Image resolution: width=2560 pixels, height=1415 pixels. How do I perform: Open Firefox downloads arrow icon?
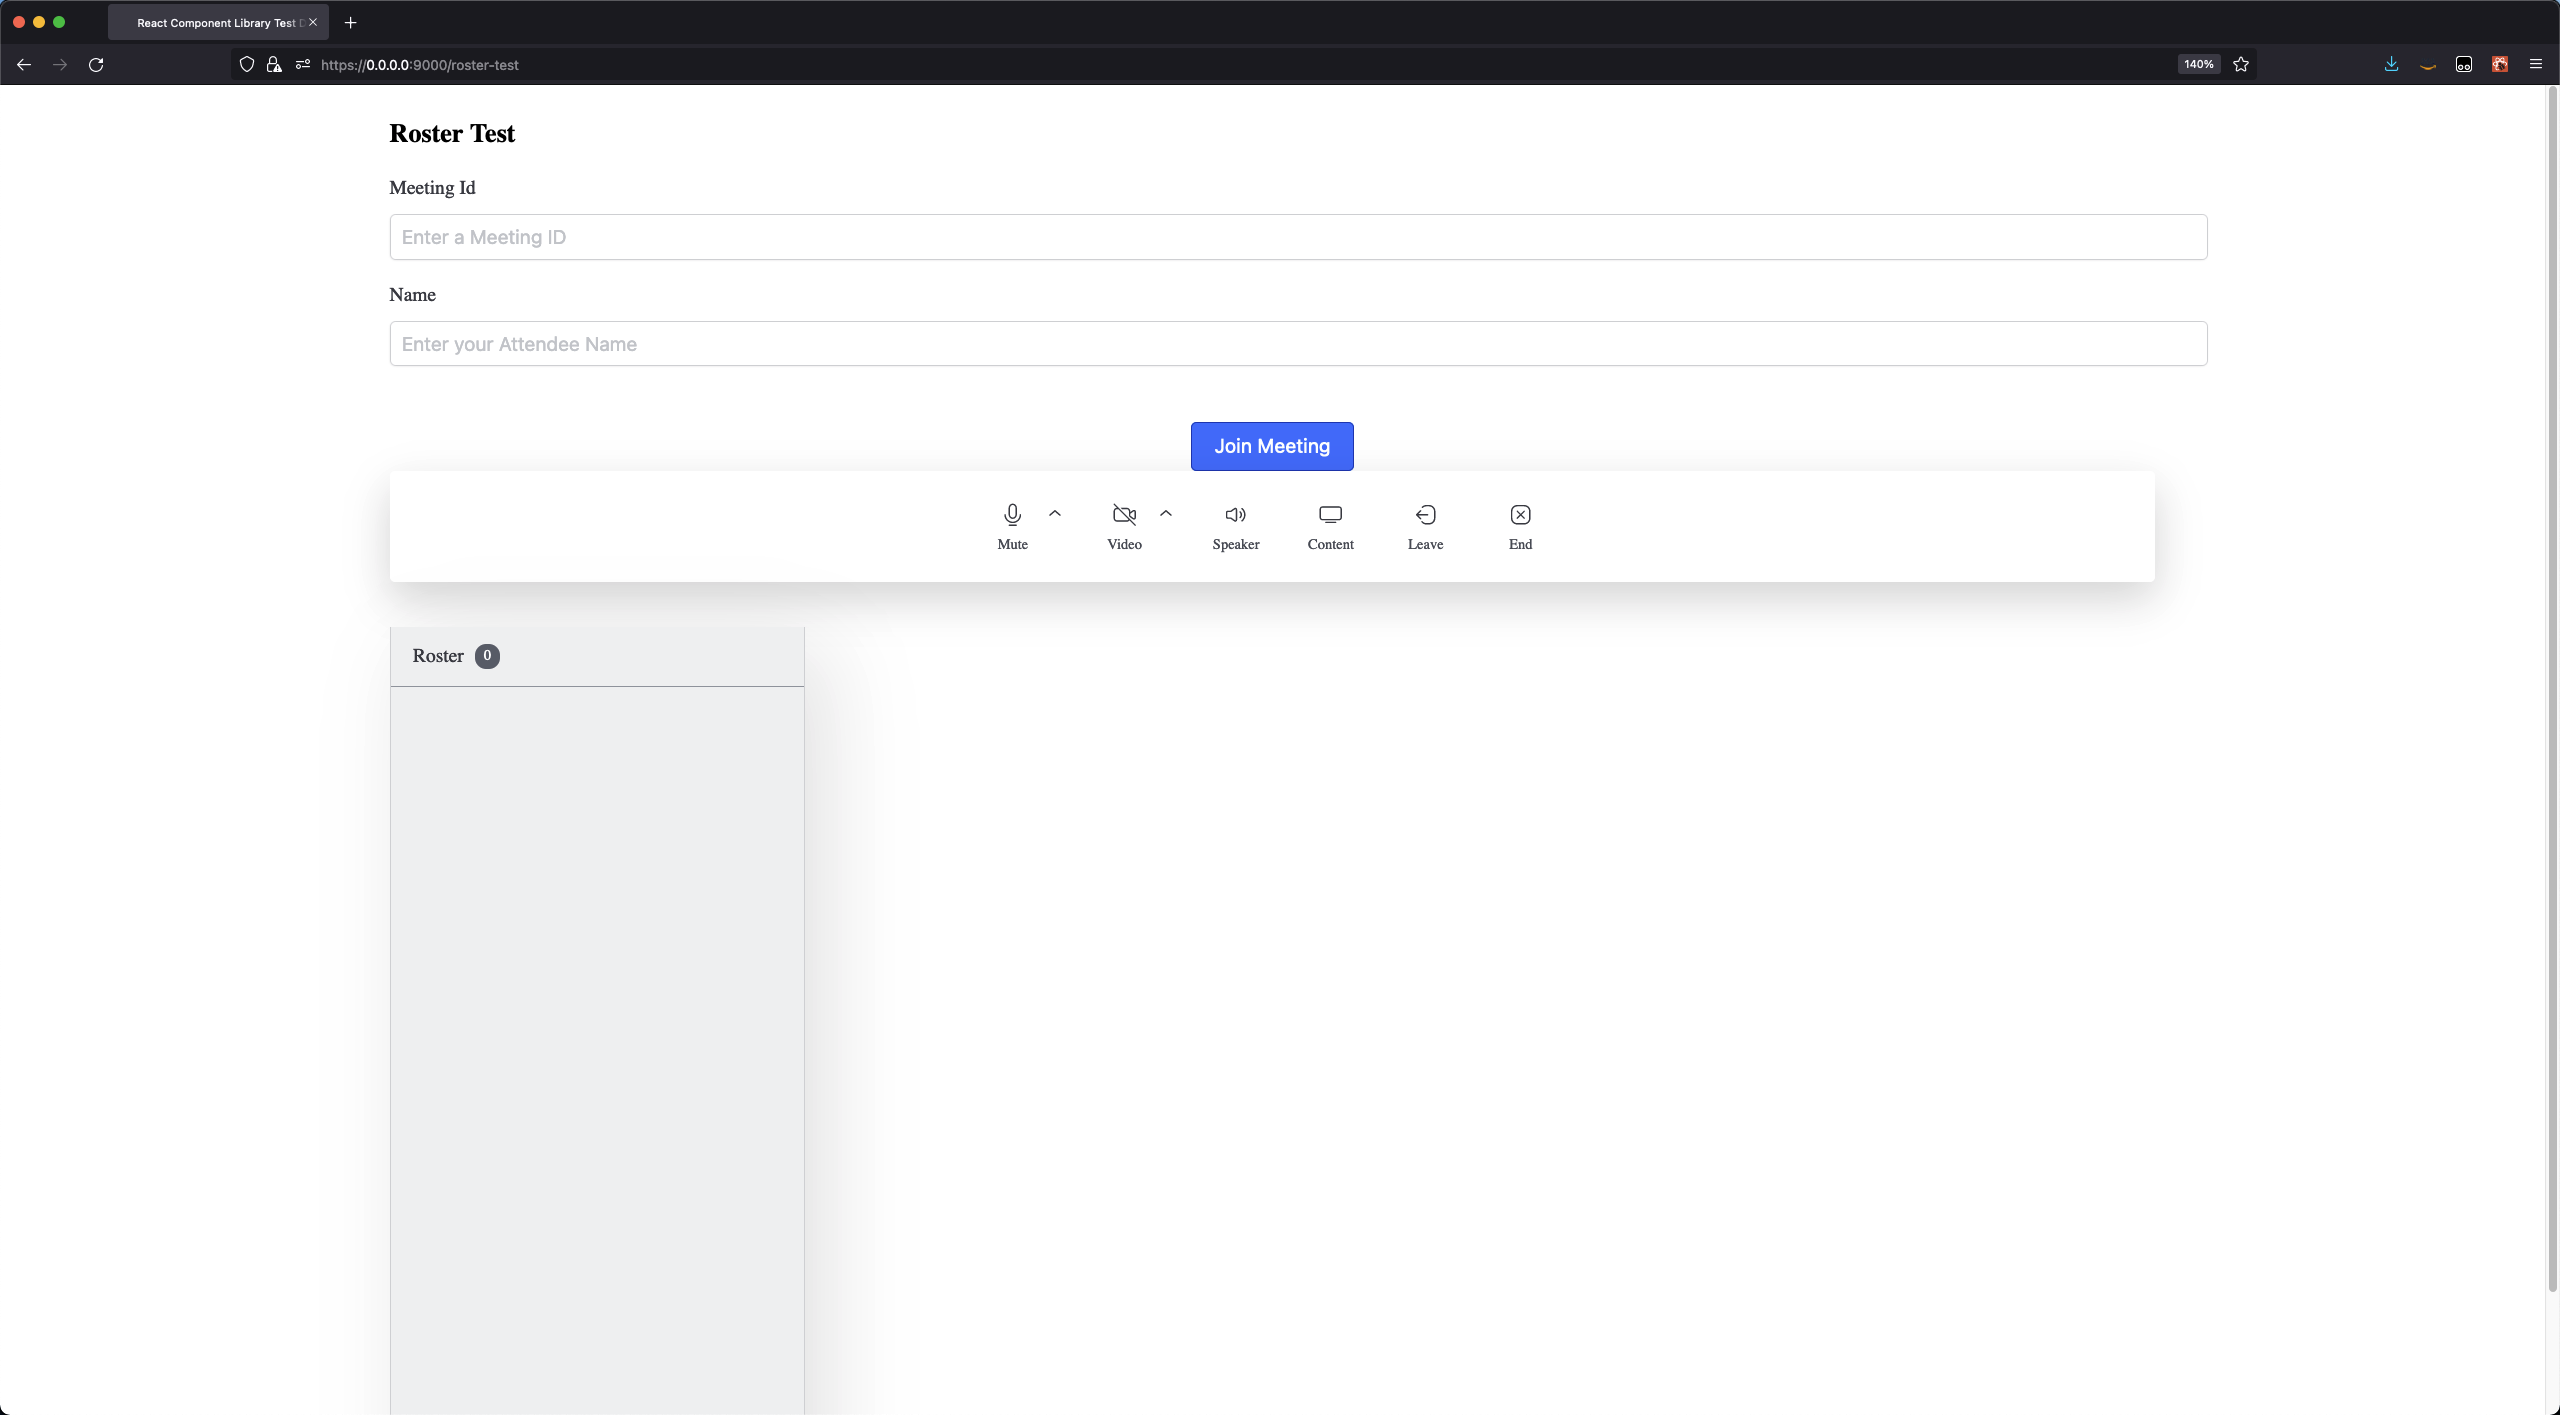pos(2391,64)
